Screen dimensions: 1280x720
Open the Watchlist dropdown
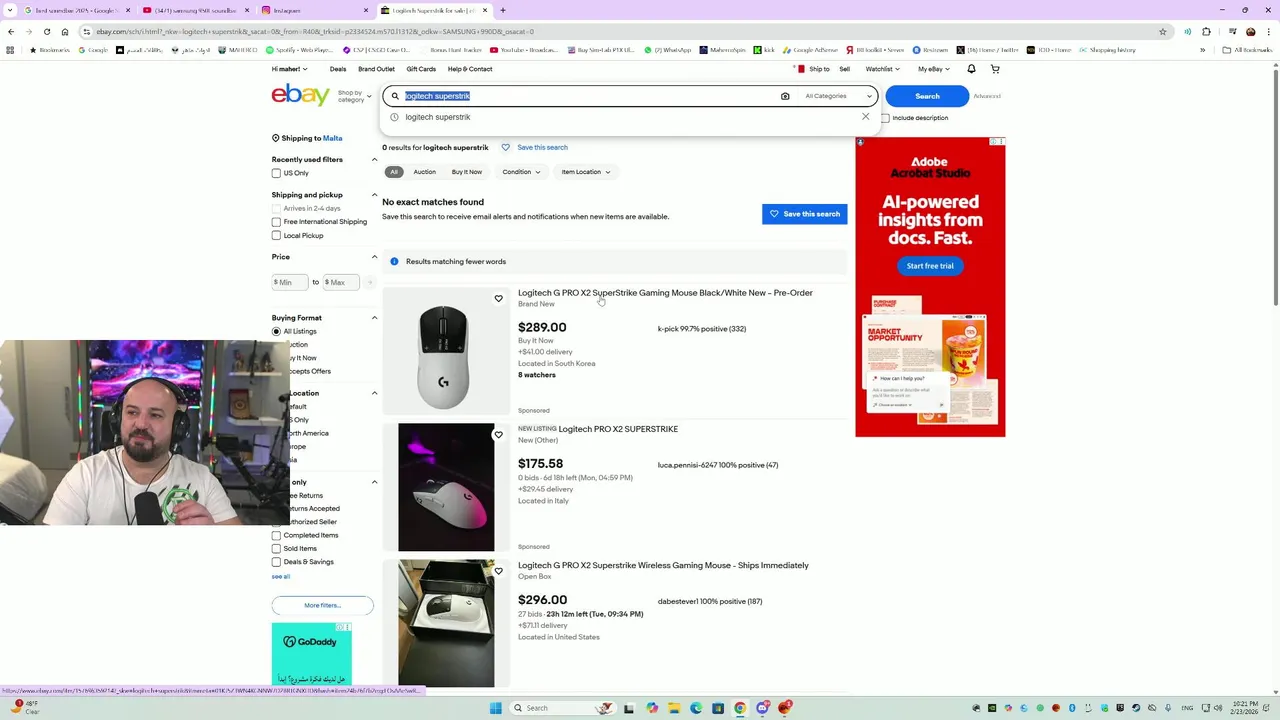click(x=882, y=69)
